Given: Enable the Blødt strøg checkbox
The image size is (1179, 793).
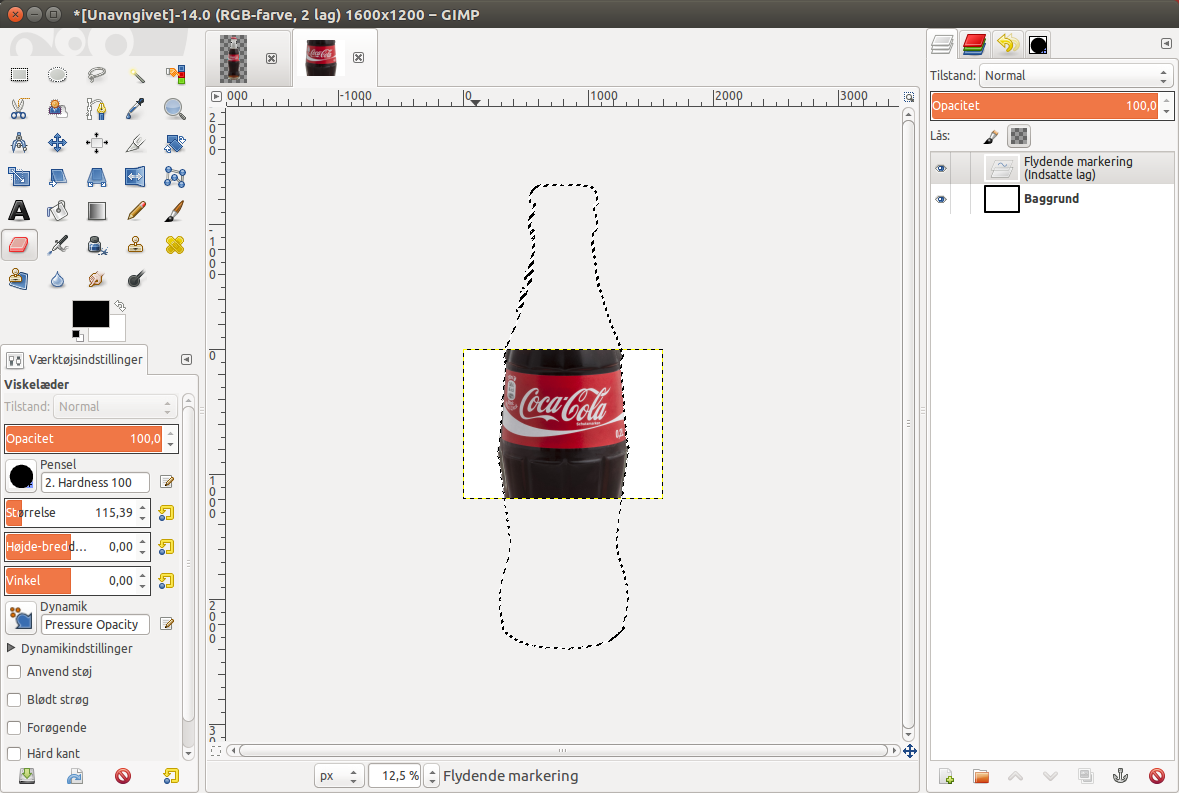Looking at the screenshot, I should pos(14,700).
